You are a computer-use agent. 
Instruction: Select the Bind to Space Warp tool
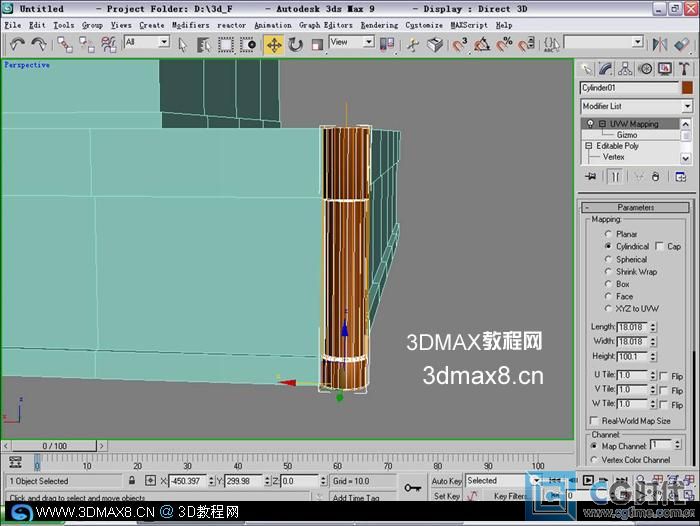pos(108,44)
